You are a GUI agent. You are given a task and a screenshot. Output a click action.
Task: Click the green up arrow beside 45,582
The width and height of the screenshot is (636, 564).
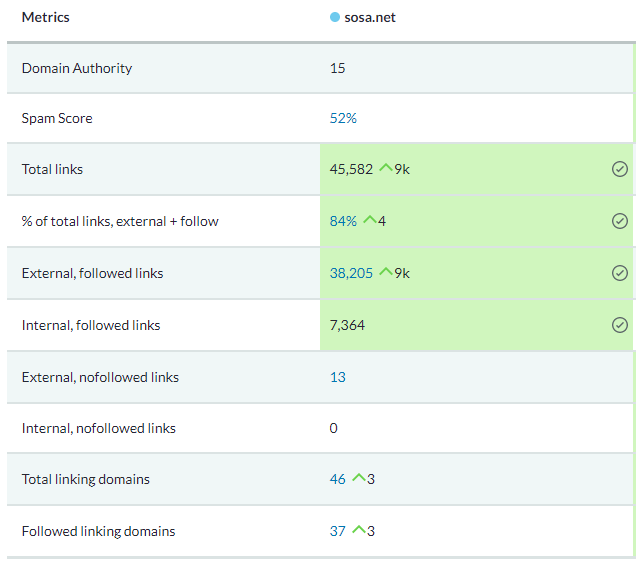coord(386,167)
